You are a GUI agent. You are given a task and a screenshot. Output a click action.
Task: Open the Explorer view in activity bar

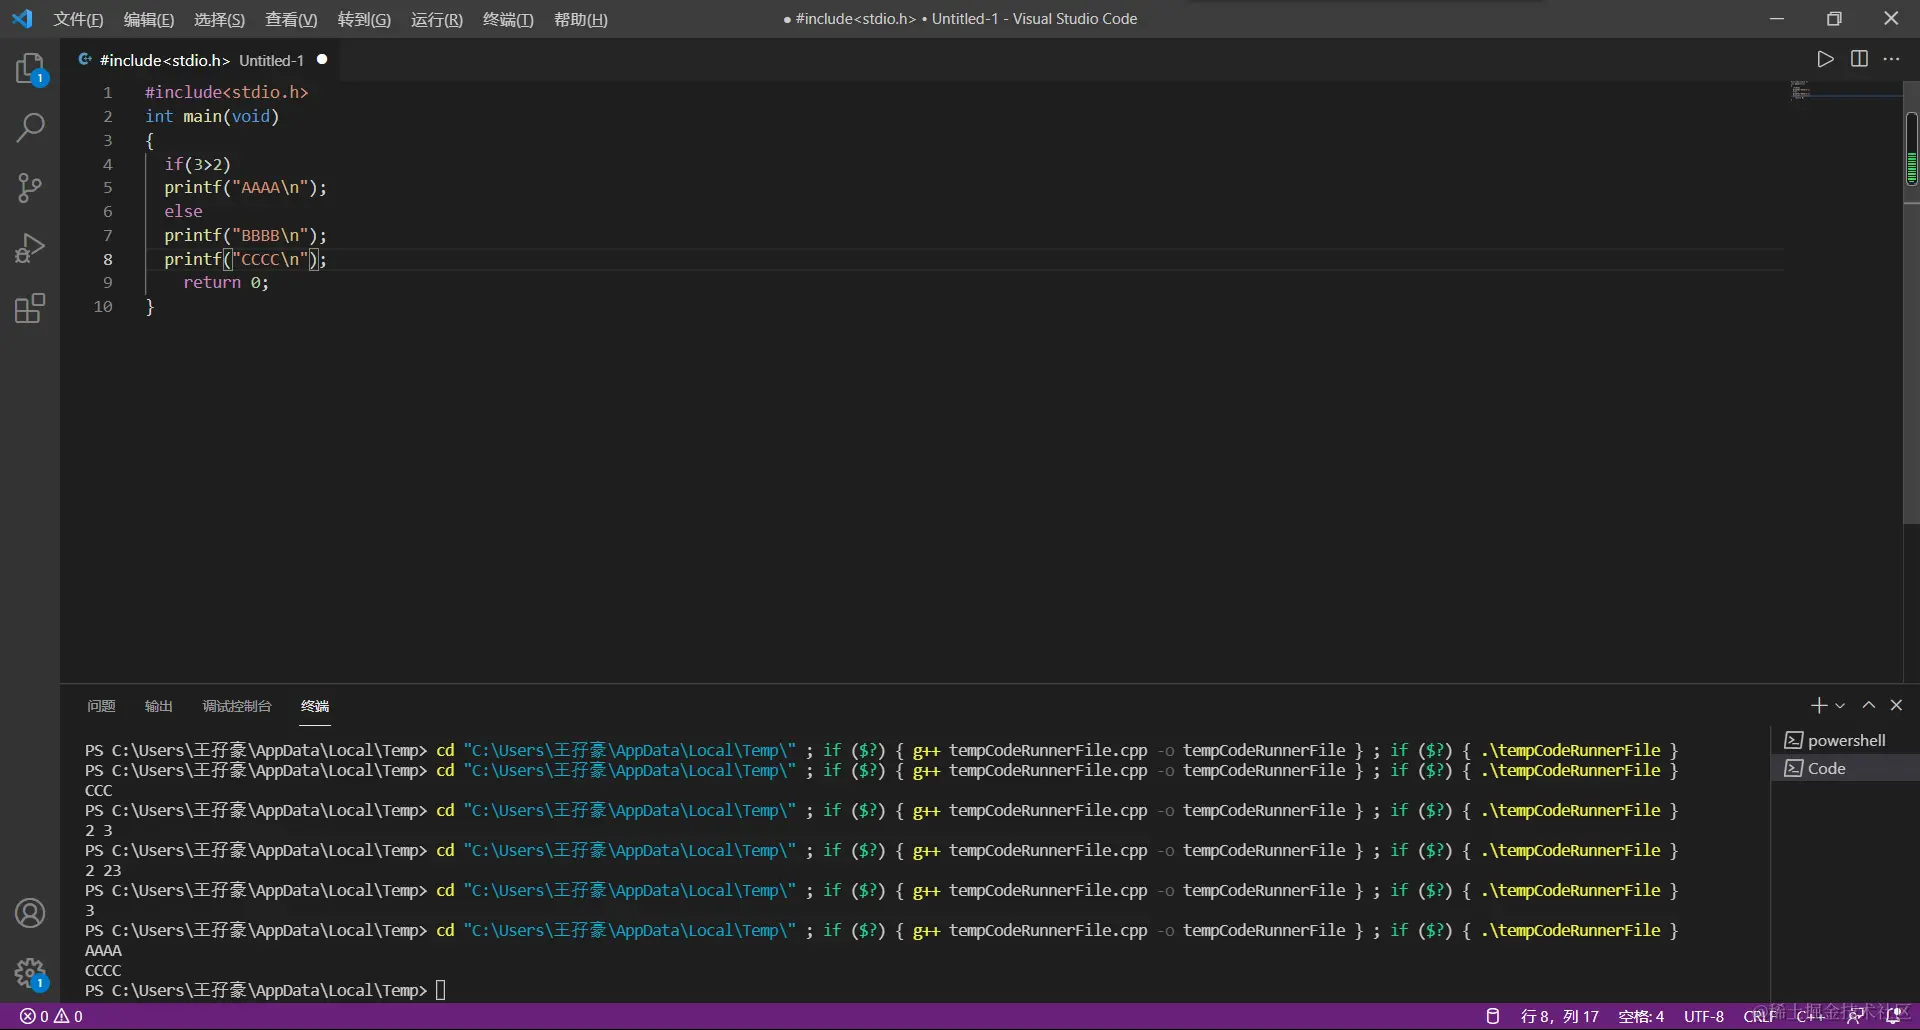coord(30,69)
